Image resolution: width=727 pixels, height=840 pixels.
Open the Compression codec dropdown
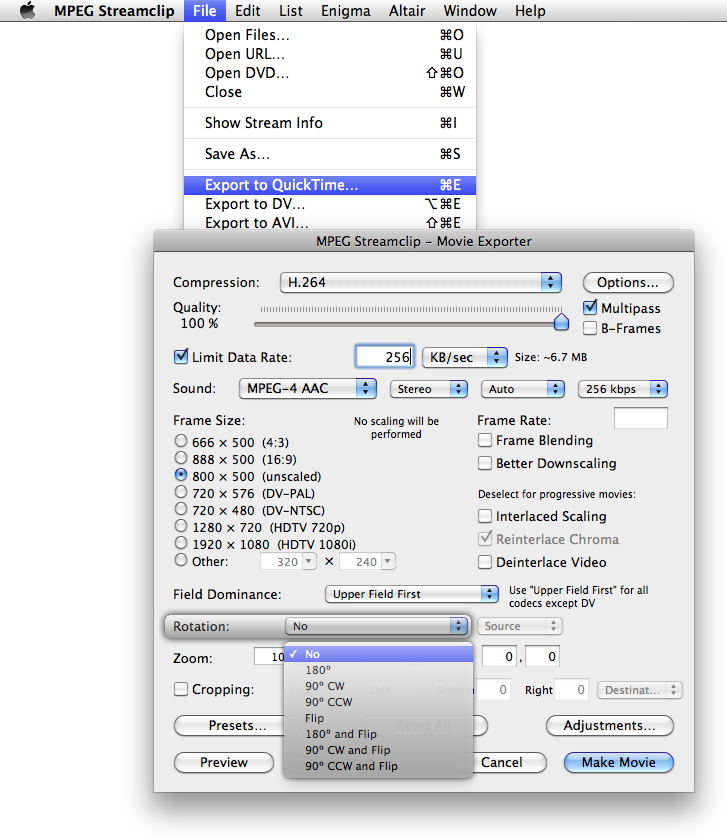pyautogui.click(x=421, y=282)
